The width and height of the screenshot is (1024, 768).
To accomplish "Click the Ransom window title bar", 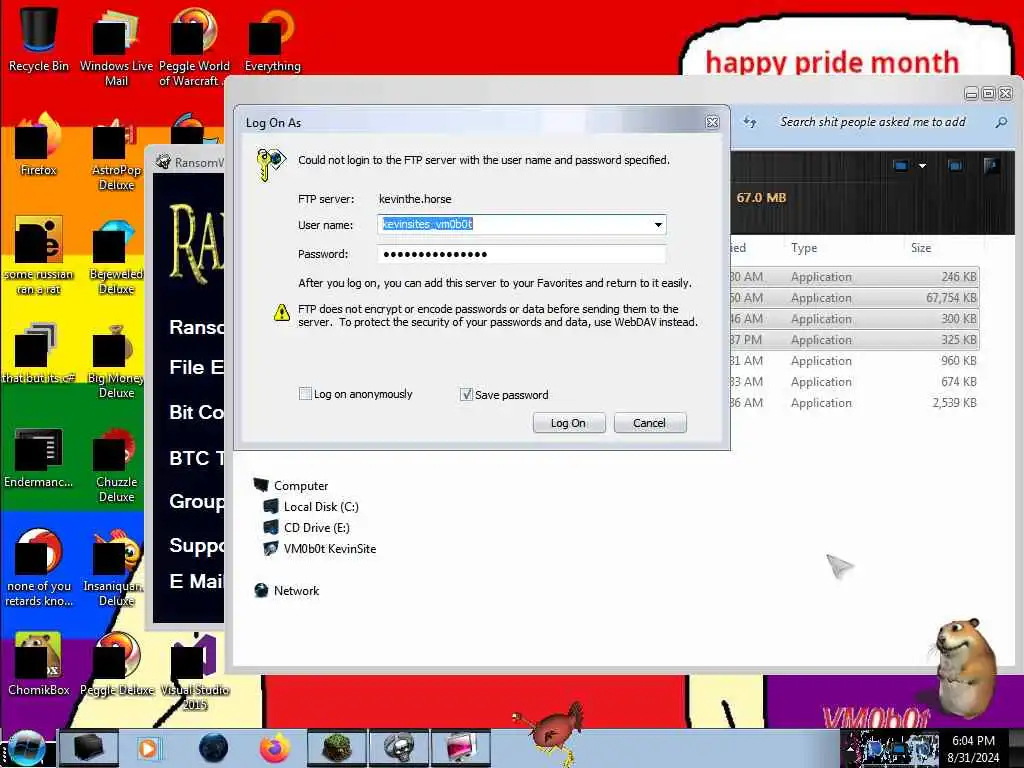I will (189, 162).
